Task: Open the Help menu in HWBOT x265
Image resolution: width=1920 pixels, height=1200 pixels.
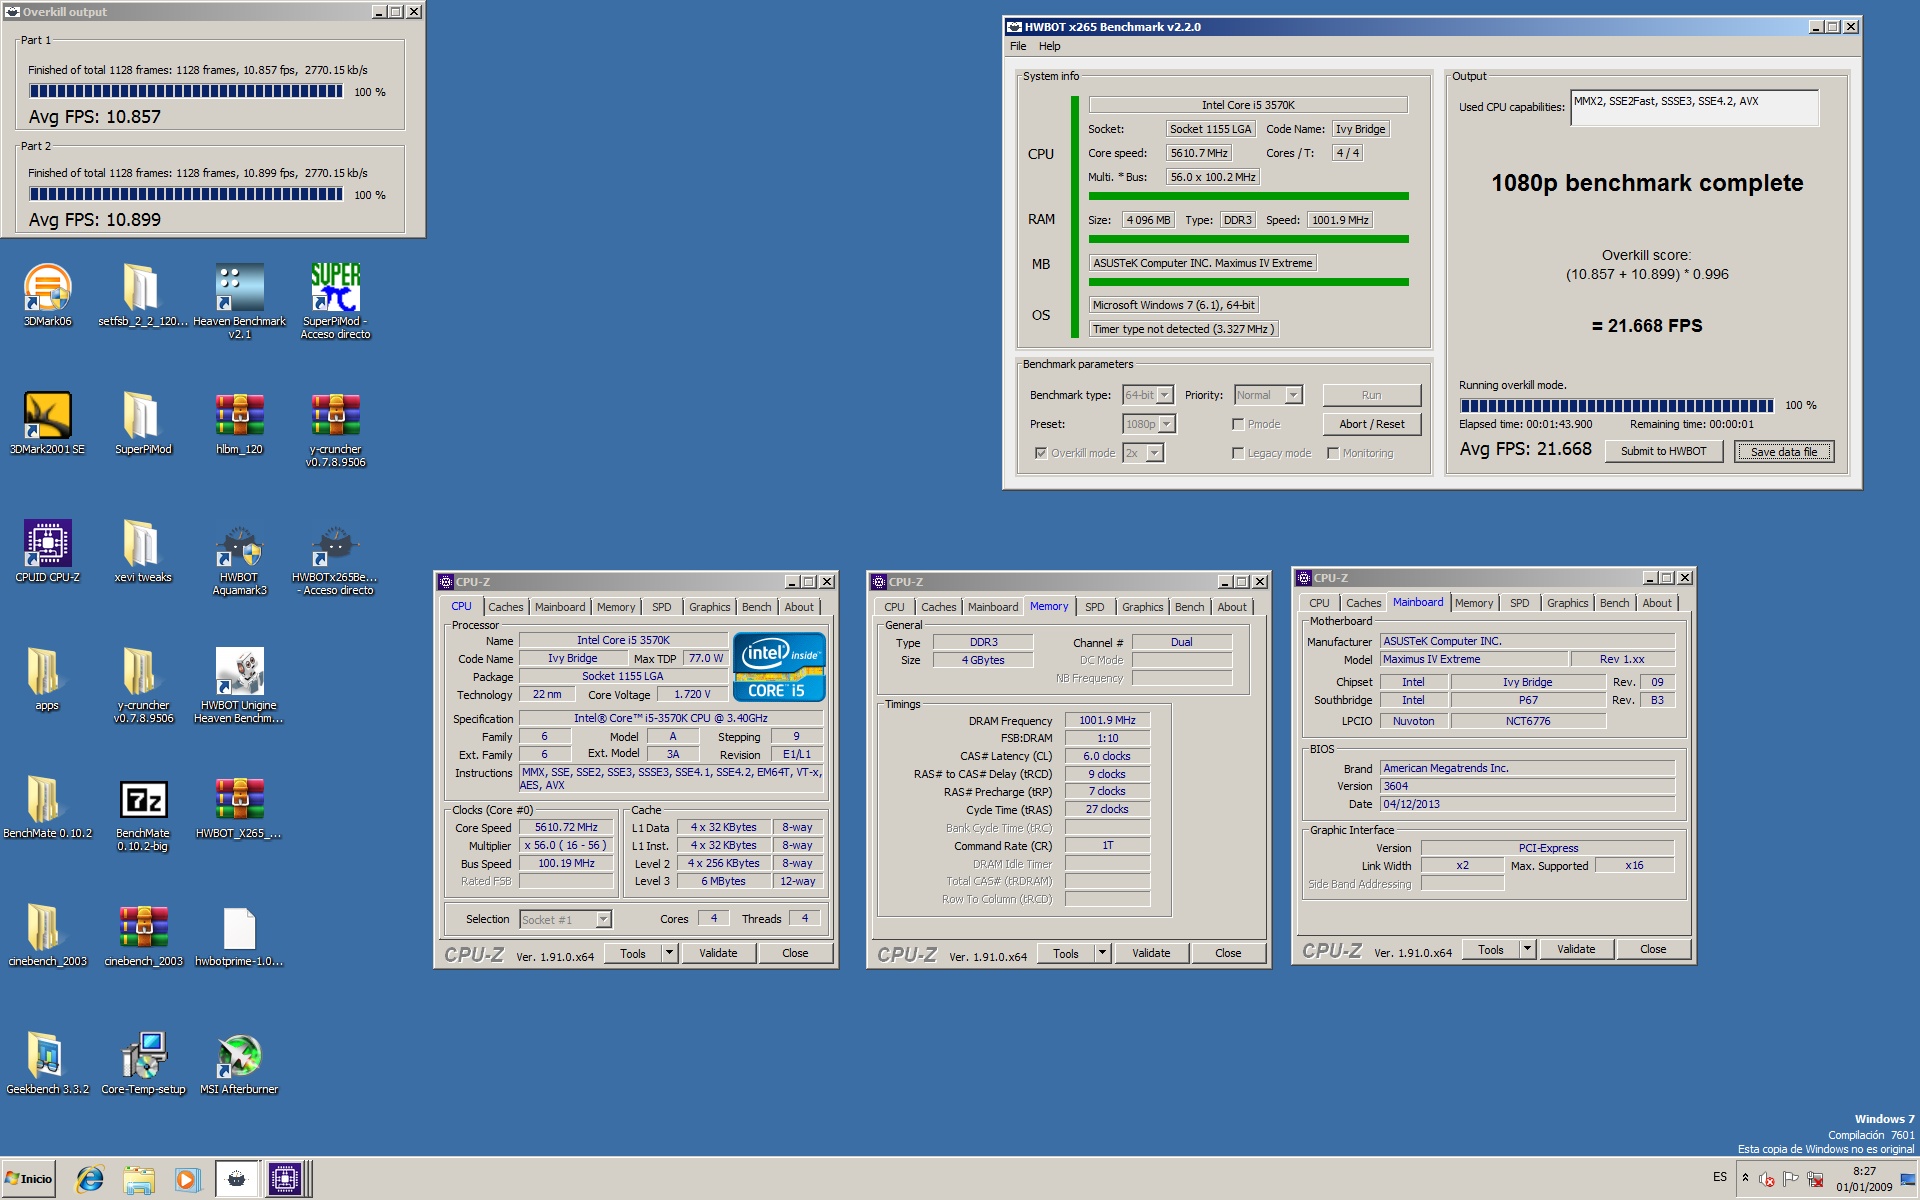Action: pyautogui.click(x=1049, y=46)
